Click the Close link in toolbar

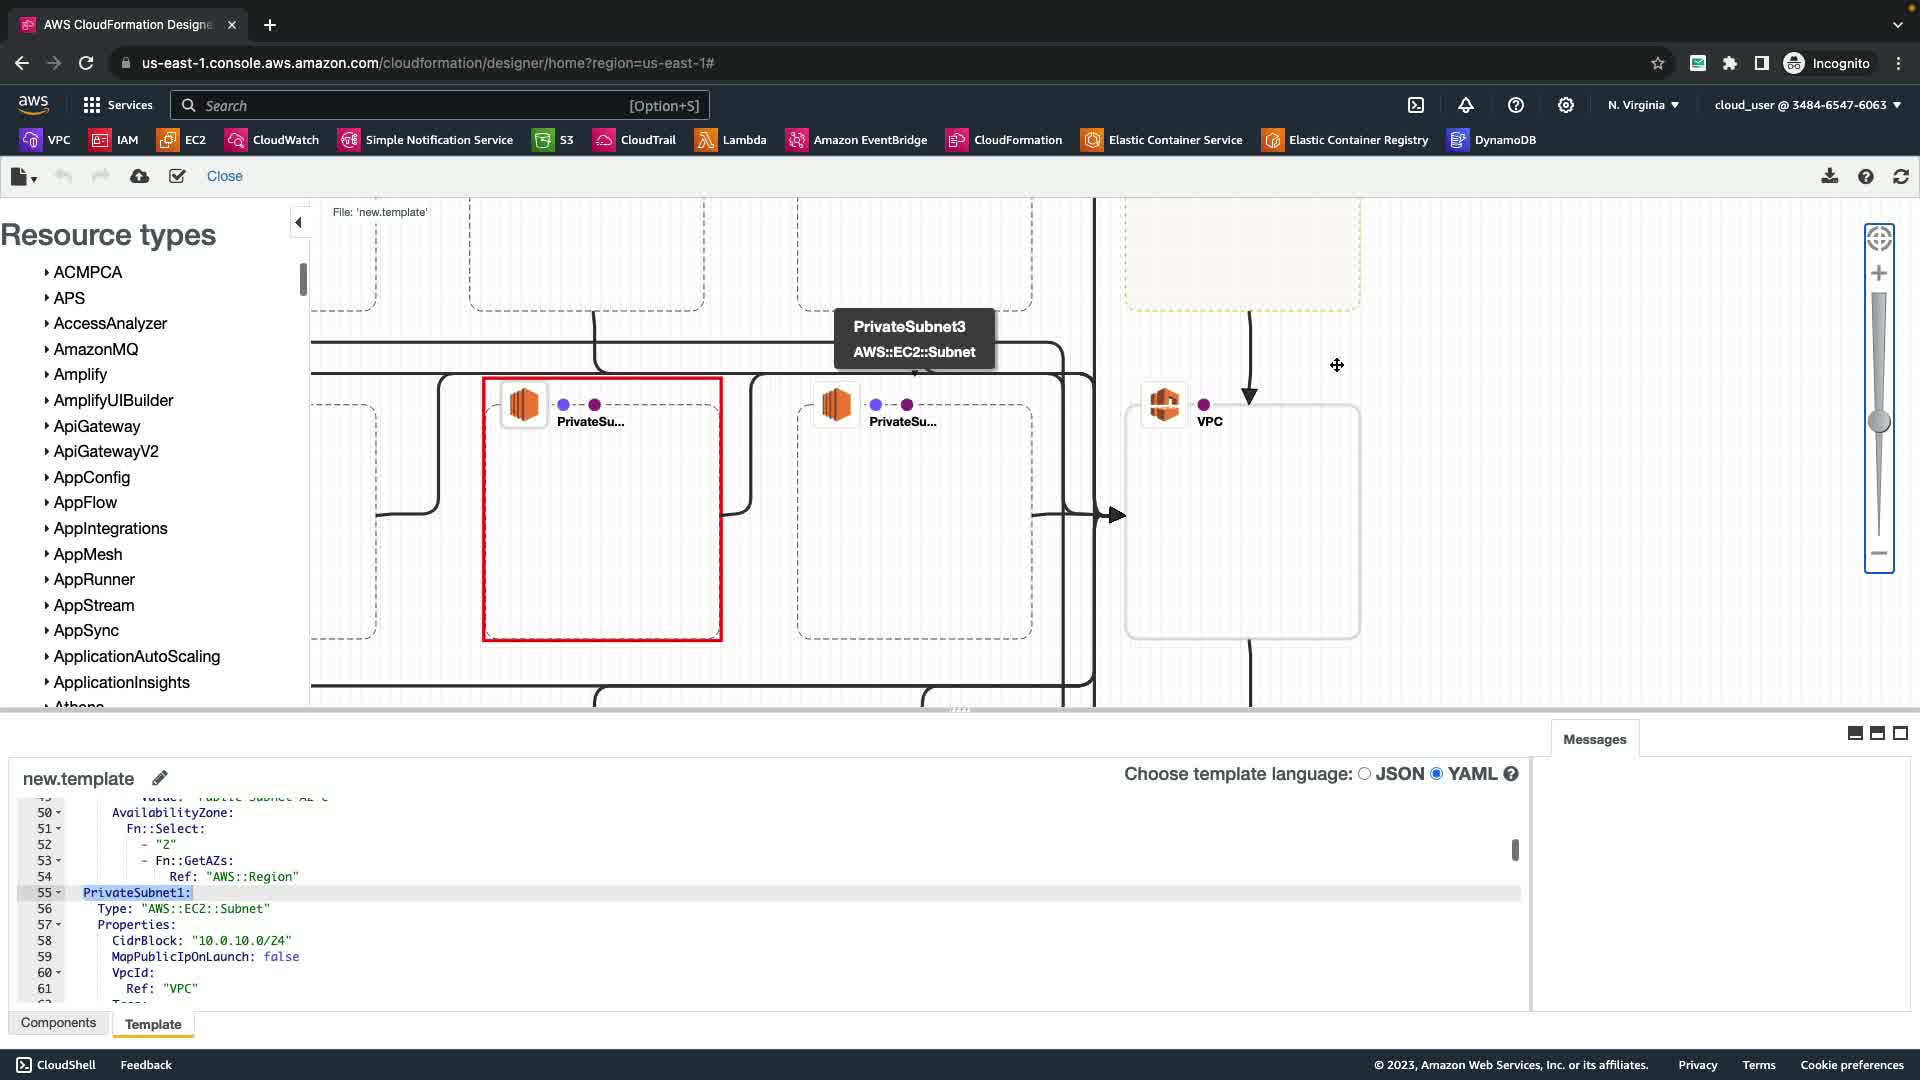pos(224,176)
